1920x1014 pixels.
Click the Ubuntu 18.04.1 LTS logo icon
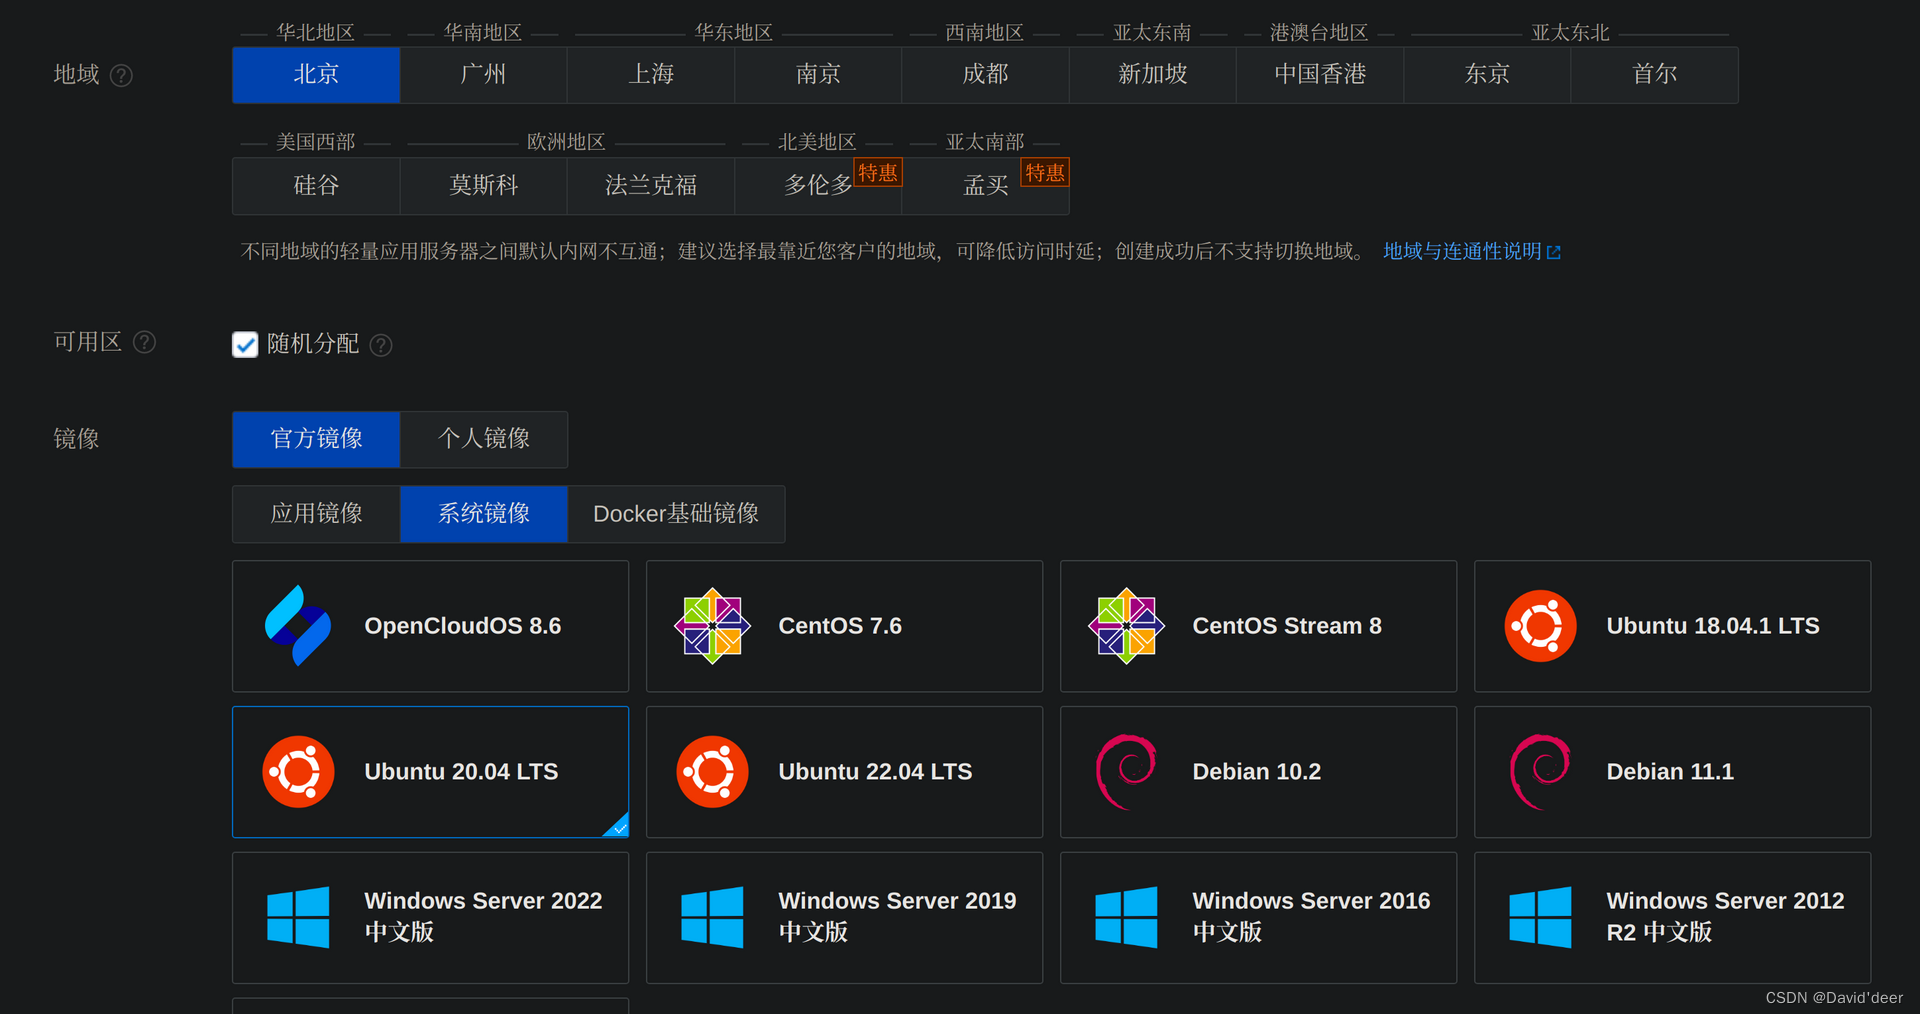point(1540,626)
